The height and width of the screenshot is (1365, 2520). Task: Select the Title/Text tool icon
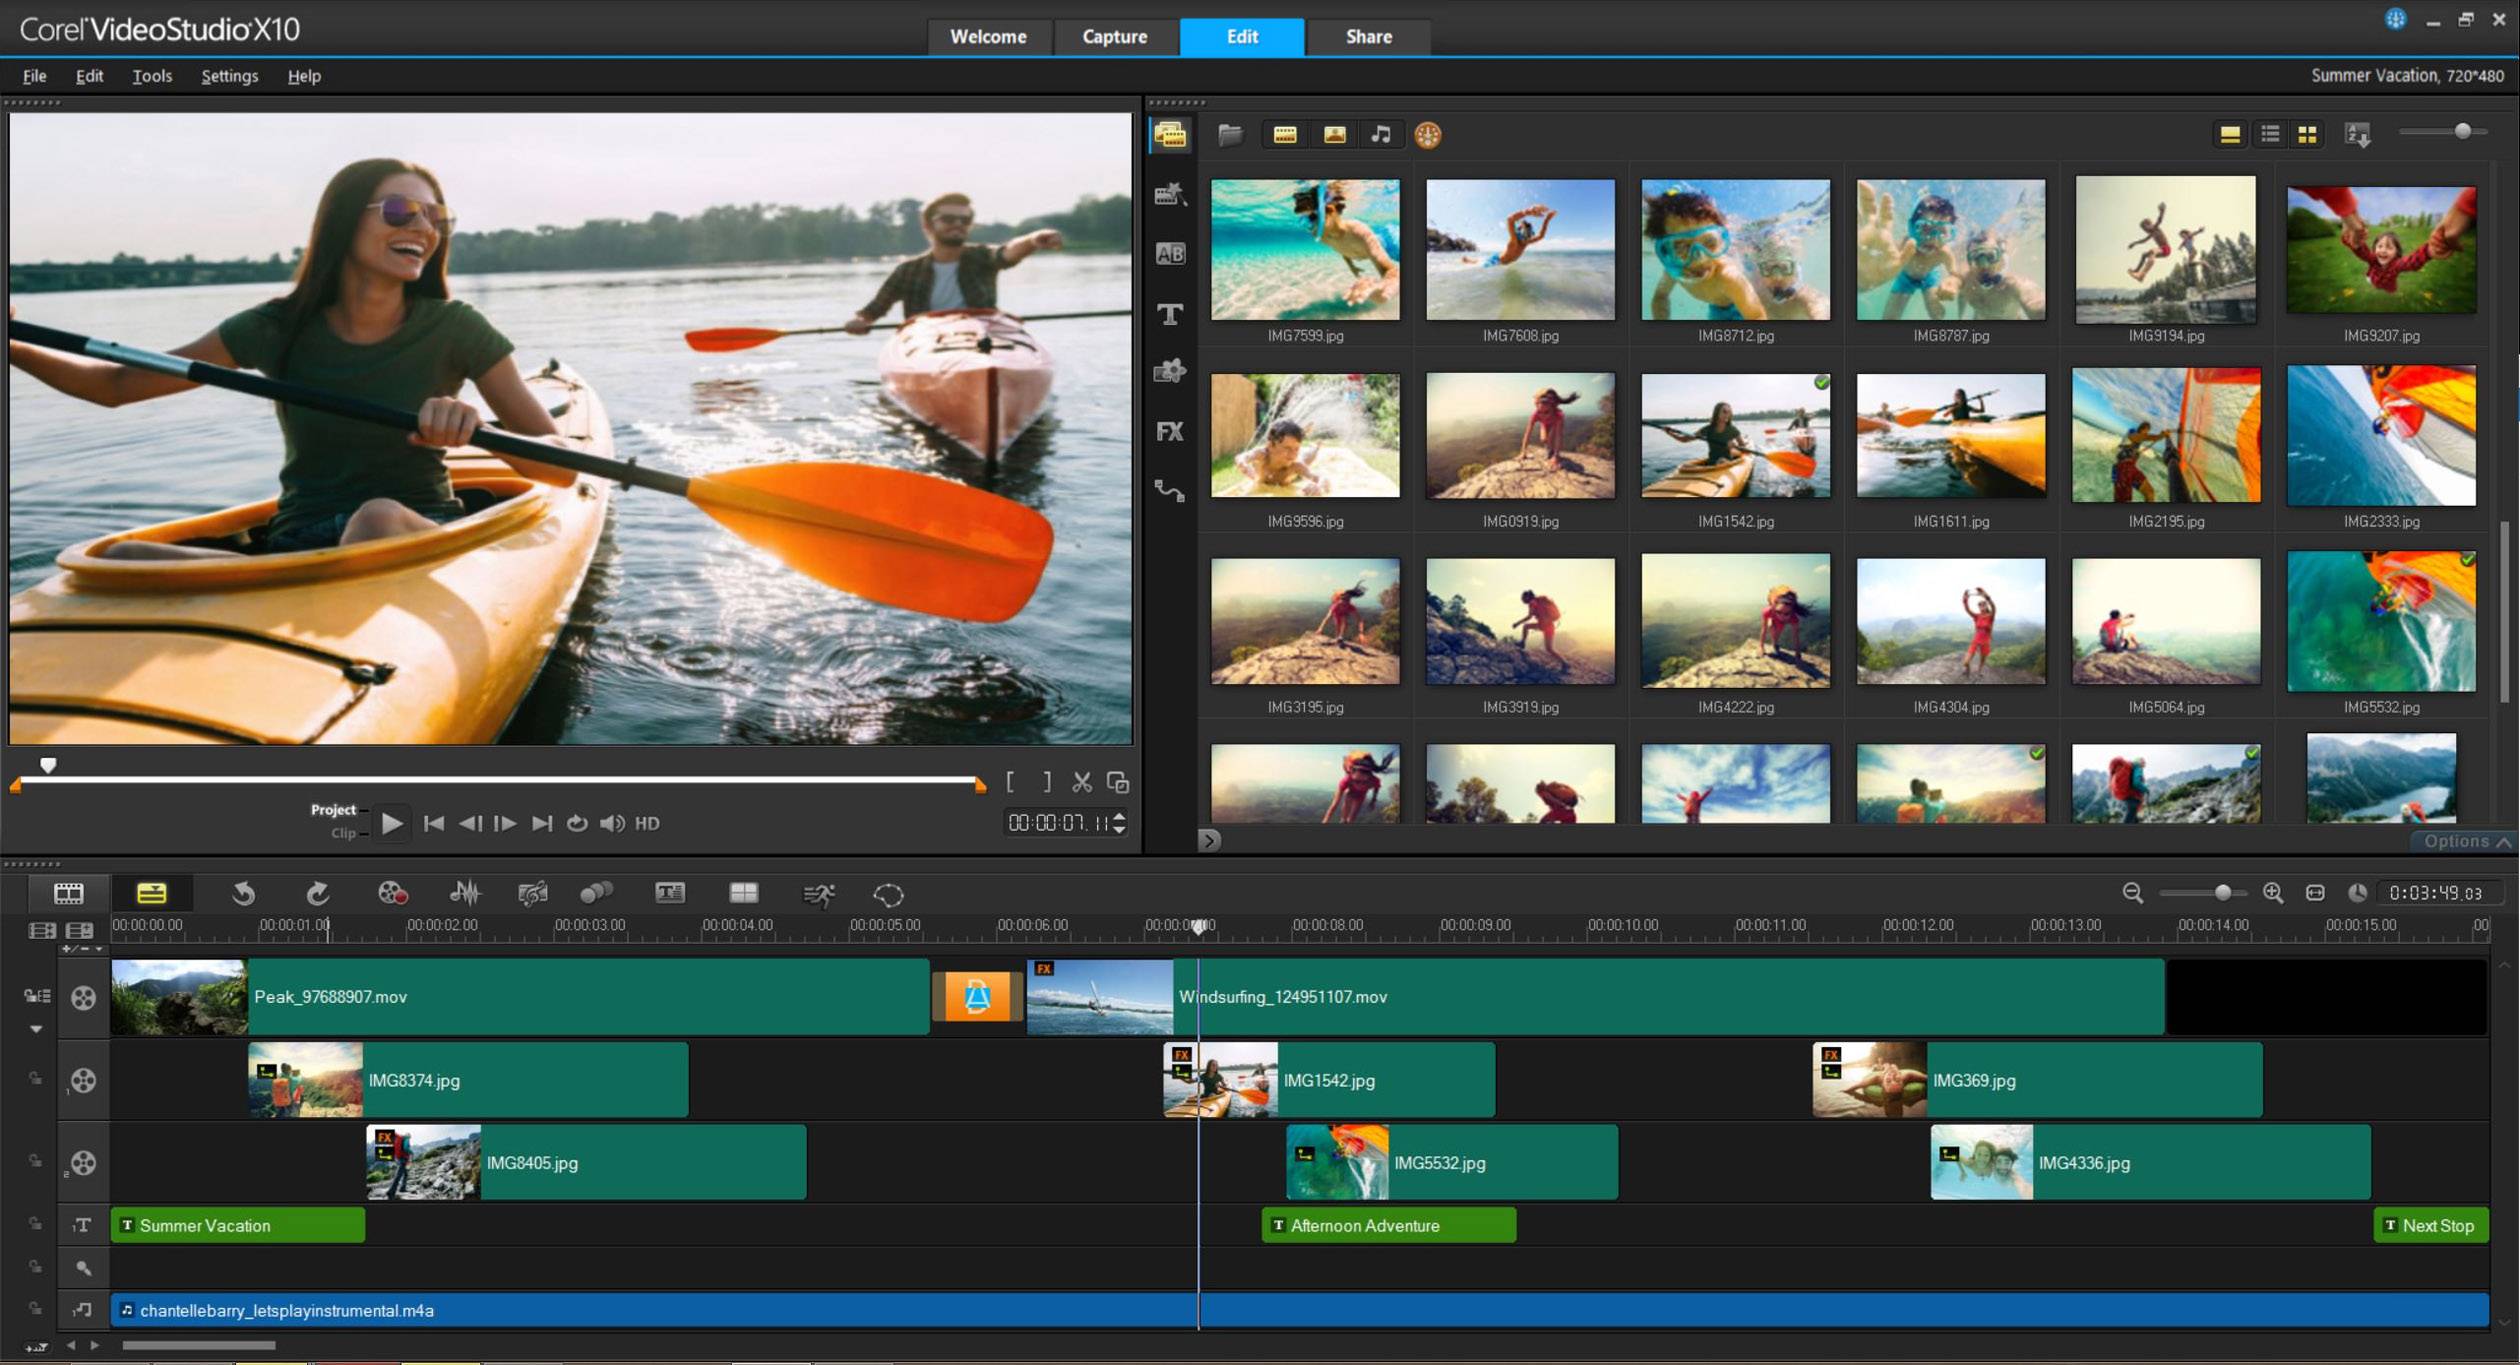(1171, 316)
